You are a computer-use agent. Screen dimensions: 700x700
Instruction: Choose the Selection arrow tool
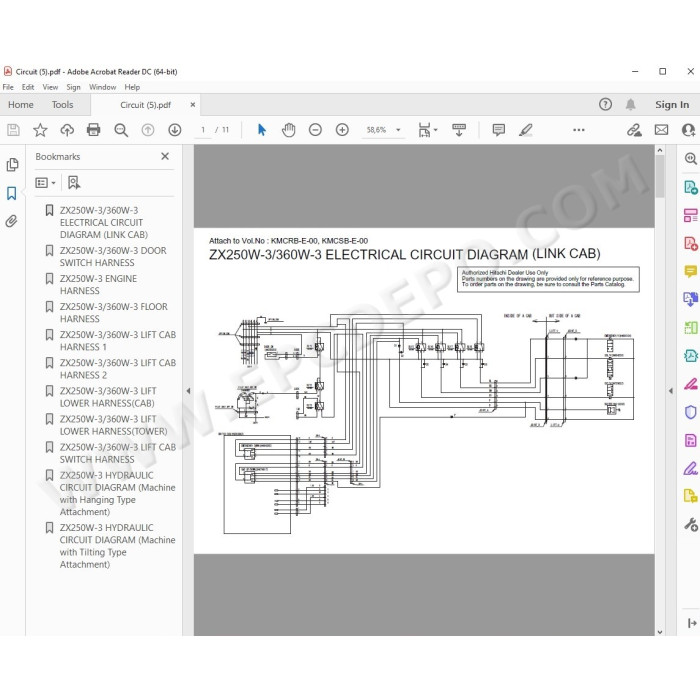pyautogui.click(x=262, y=130)
